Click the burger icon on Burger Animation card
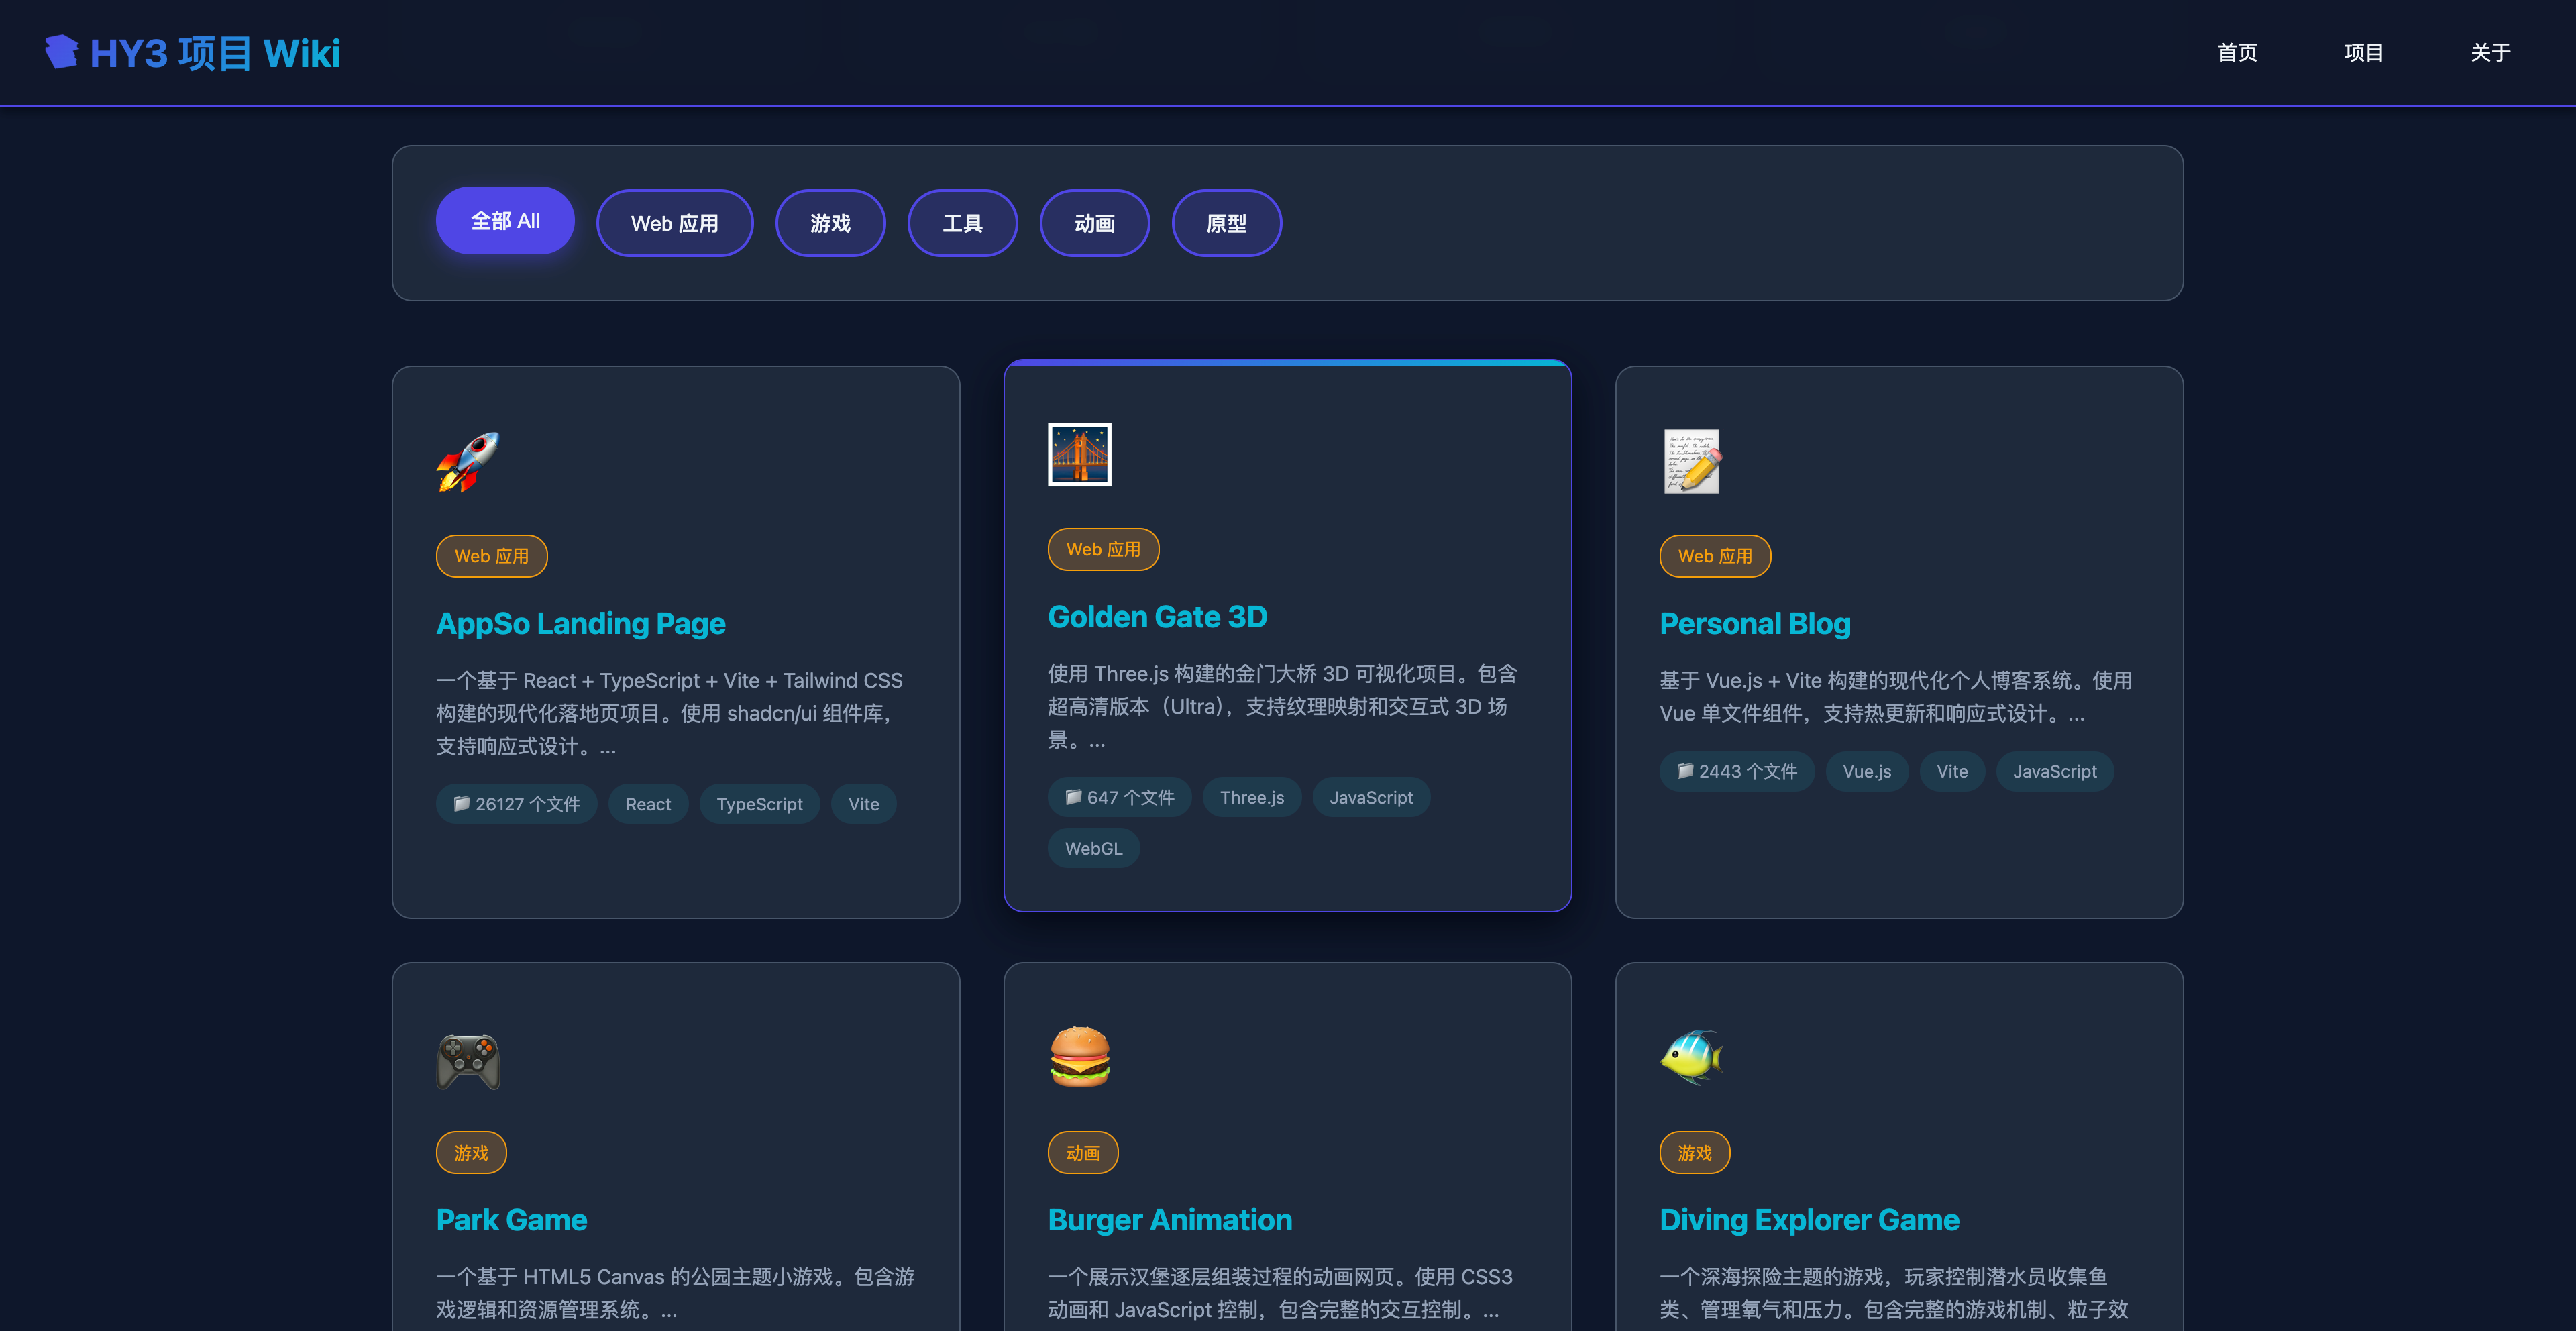Image resolution: width=2576 pixels, height=1331 pixels. click(x=1080, y=1056)
